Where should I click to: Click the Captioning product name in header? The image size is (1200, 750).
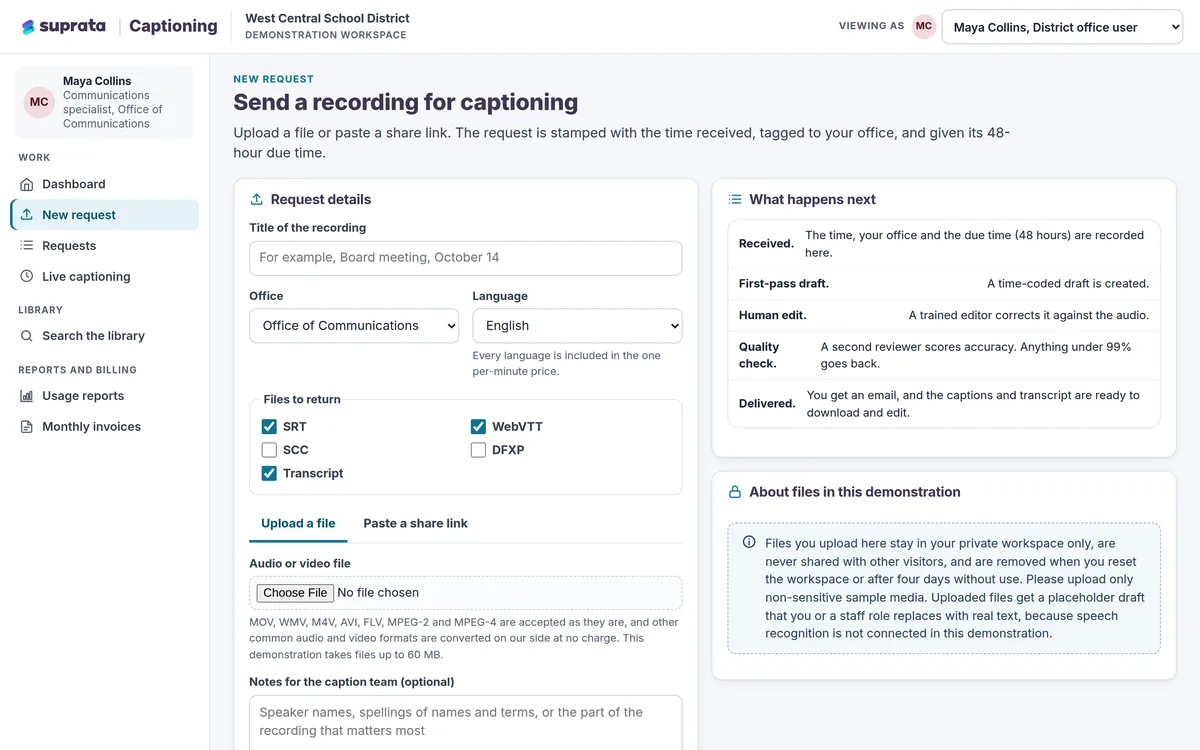click(173, 27)
